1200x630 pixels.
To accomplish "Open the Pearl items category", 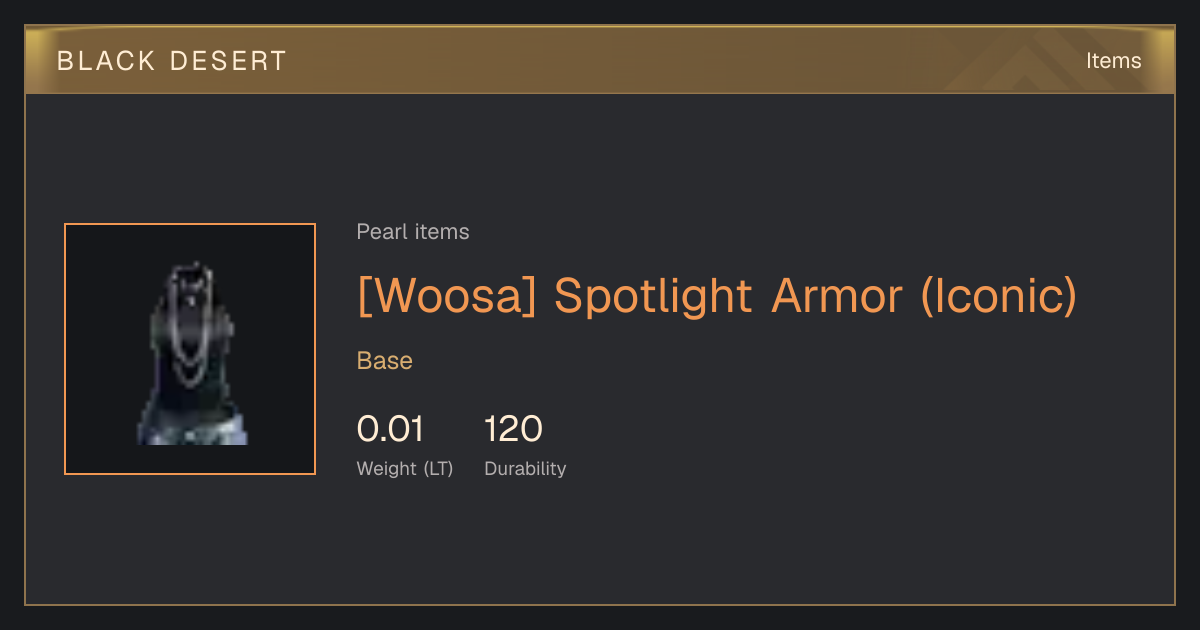I will click(x=413, y=232).
